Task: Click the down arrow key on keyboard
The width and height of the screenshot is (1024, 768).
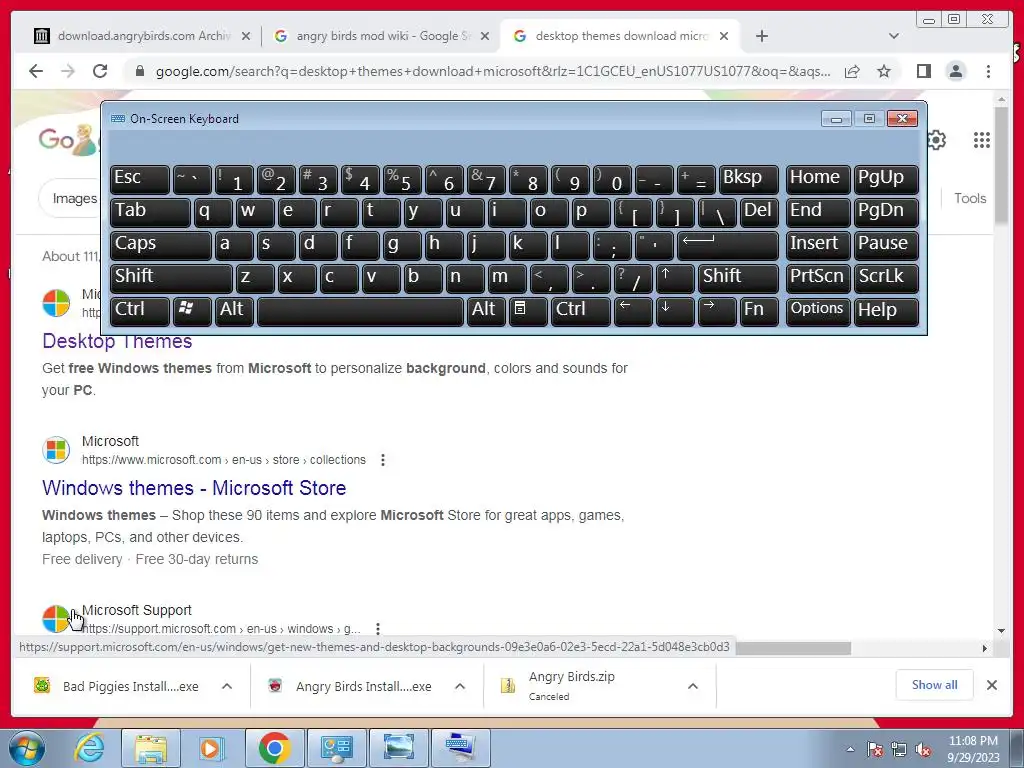Action: coord(675,311)
